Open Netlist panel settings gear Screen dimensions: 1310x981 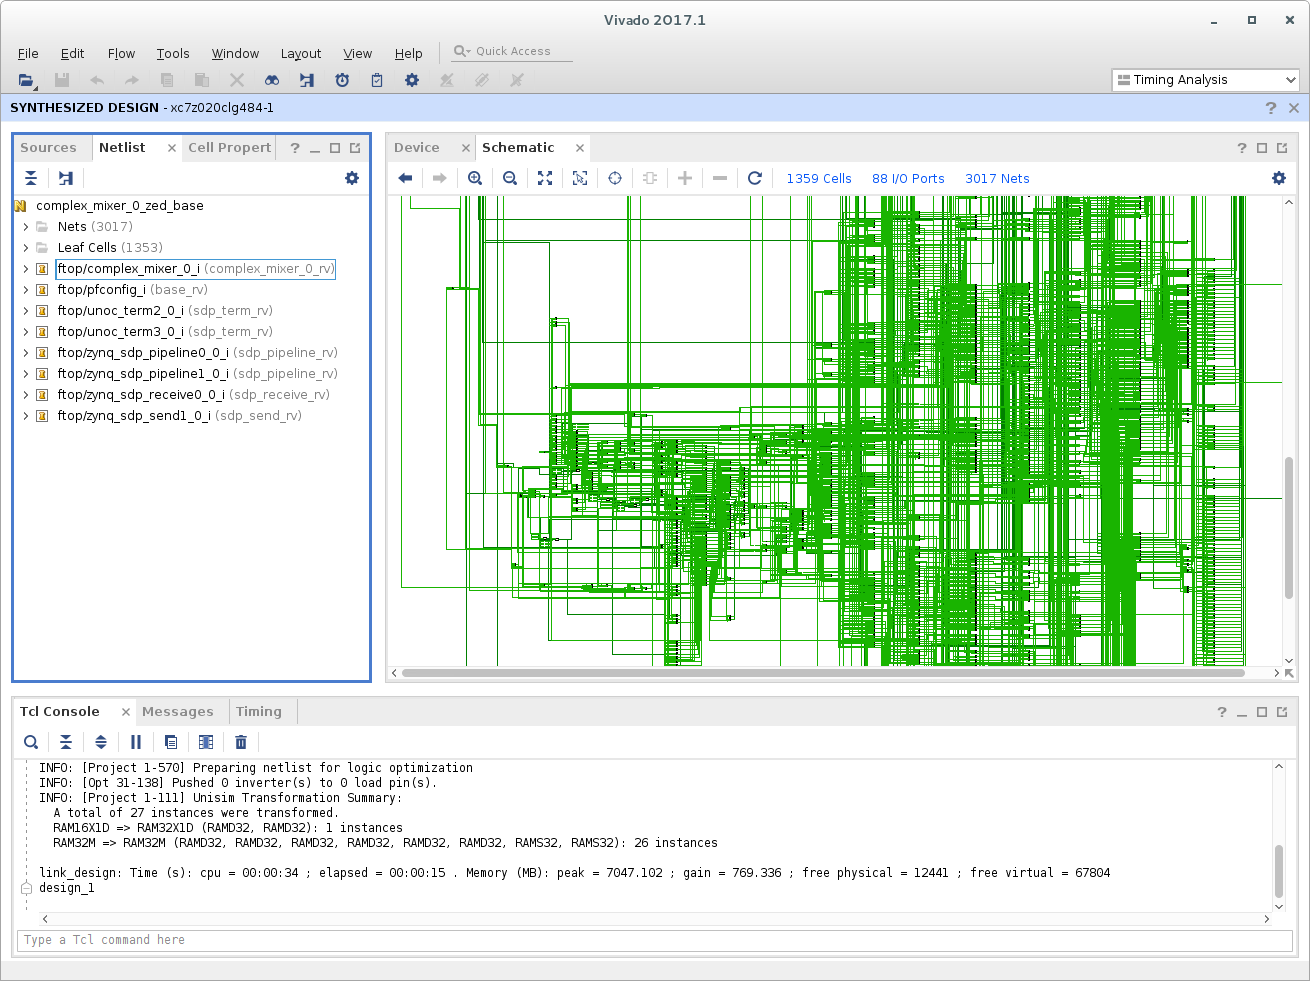click(x=352, y=178)
